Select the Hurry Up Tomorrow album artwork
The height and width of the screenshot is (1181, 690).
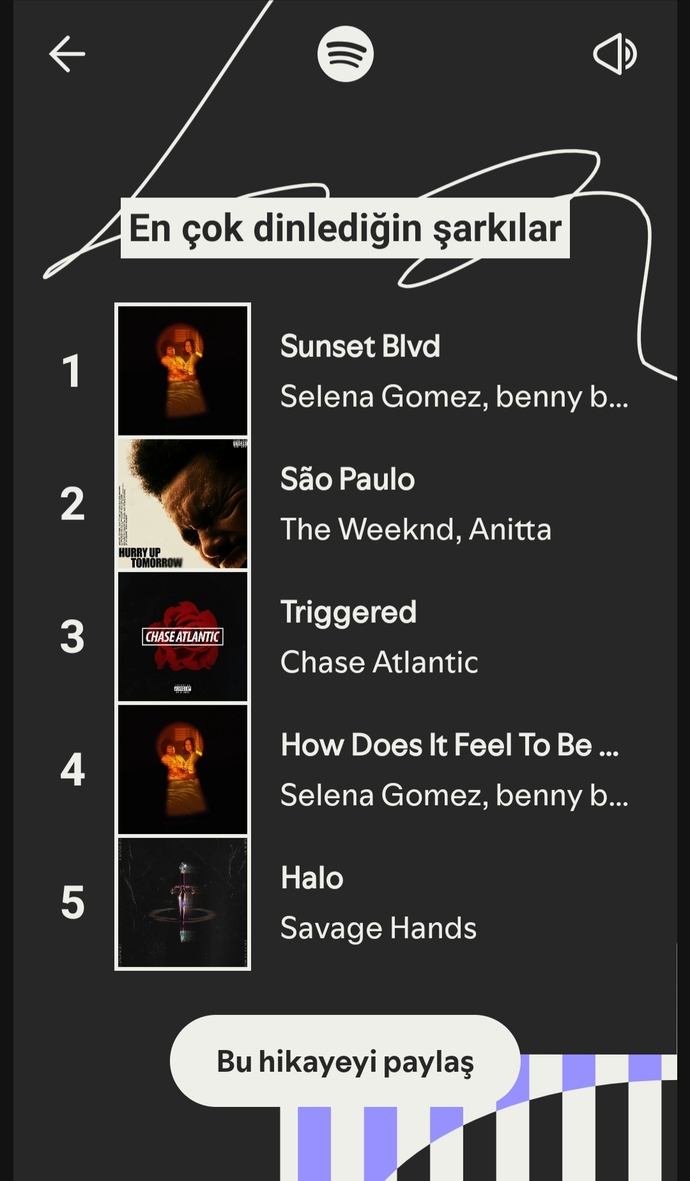click(x=182, y=503)
